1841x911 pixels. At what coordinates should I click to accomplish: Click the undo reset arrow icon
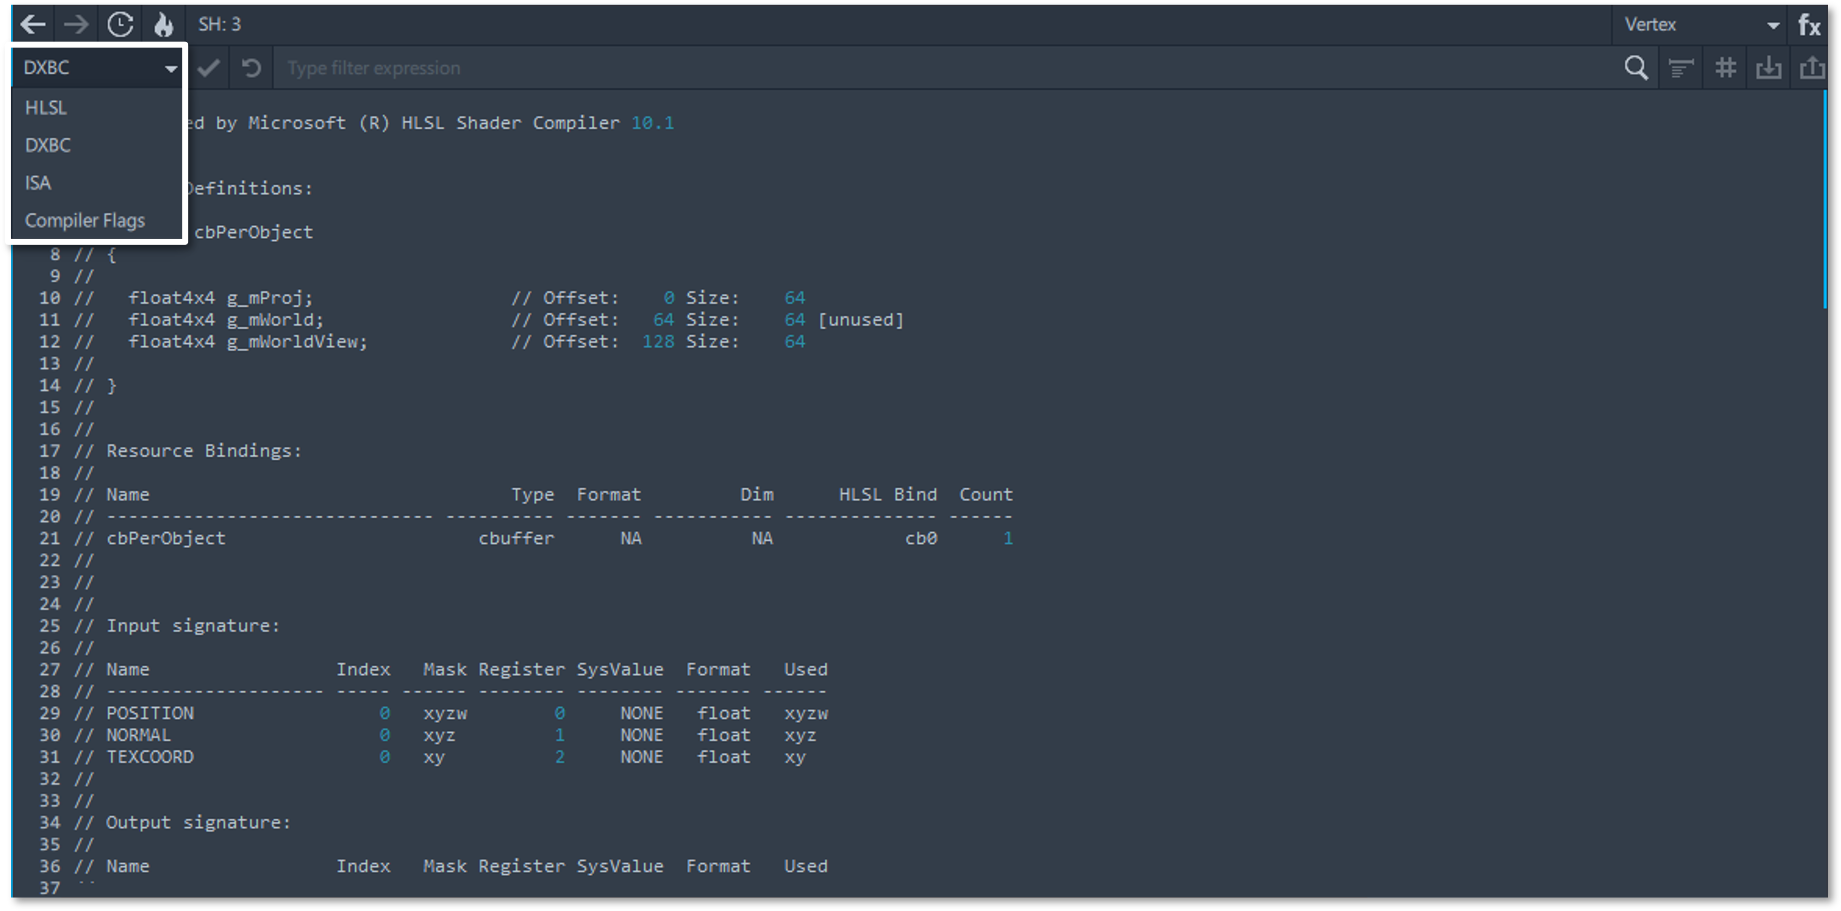[x=251, y=68]
